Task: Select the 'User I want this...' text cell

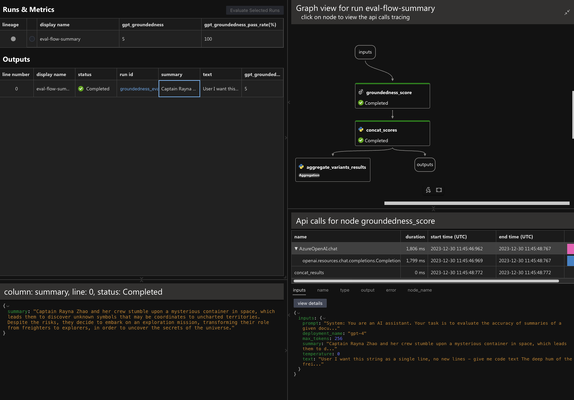Action: 220,89
